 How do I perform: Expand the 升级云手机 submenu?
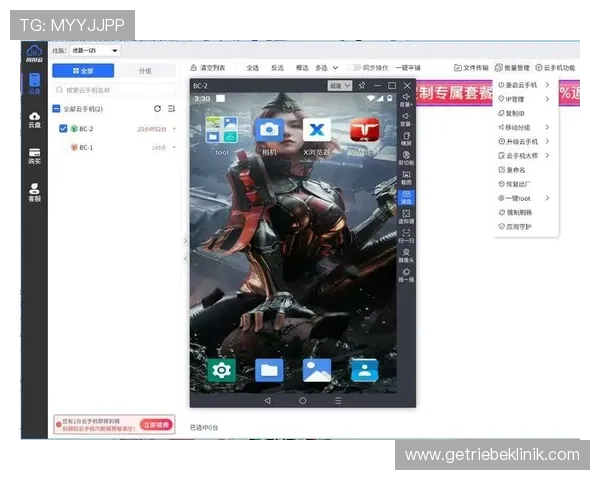(547, 141)
